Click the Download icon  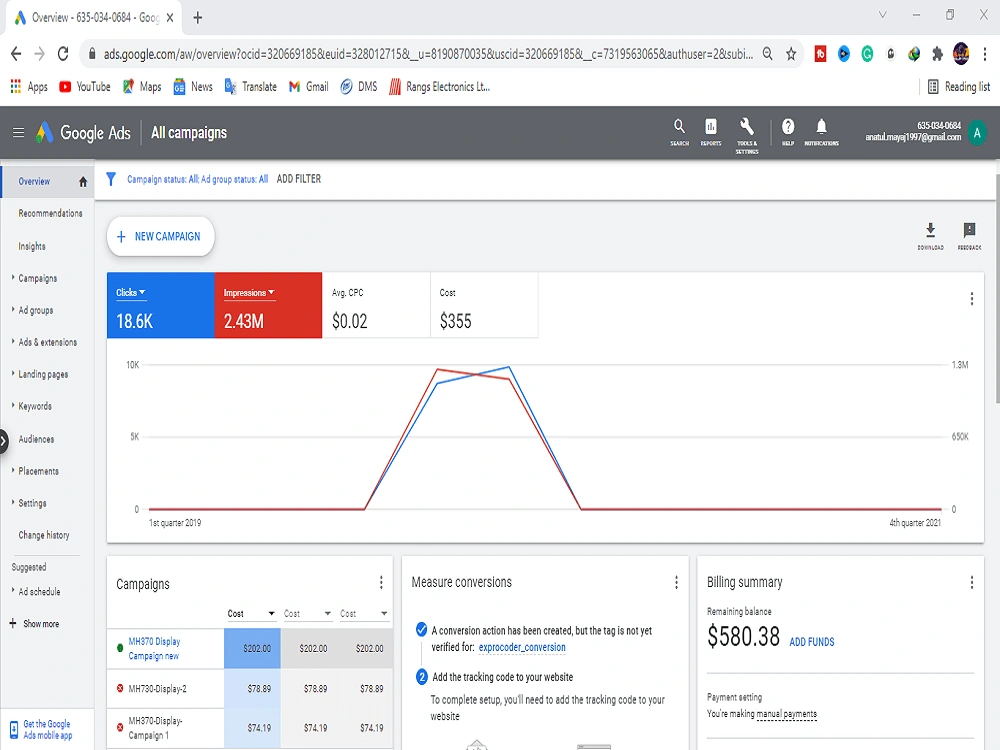point(930,236)
